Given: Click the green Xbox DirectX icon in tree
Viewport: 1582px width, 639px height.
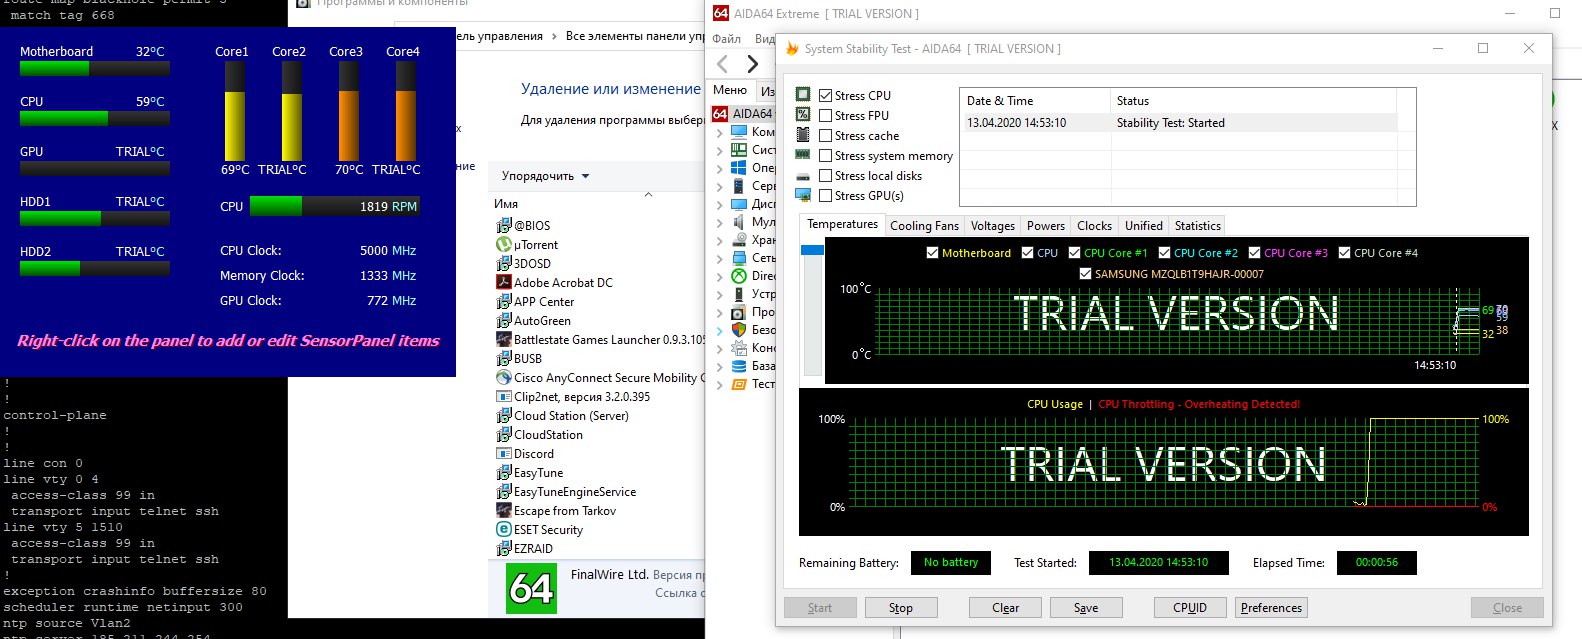Looking at the screenshot, I should [x=739, y=275].
